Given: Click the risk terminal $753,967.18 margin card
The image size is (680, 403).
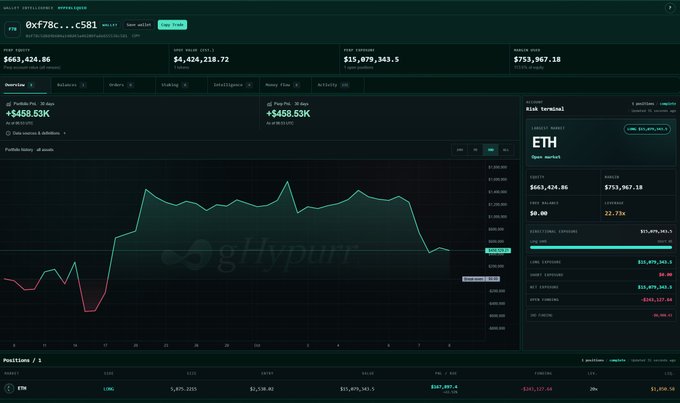Looking at the screenshot, I should [x=638, y=183].
